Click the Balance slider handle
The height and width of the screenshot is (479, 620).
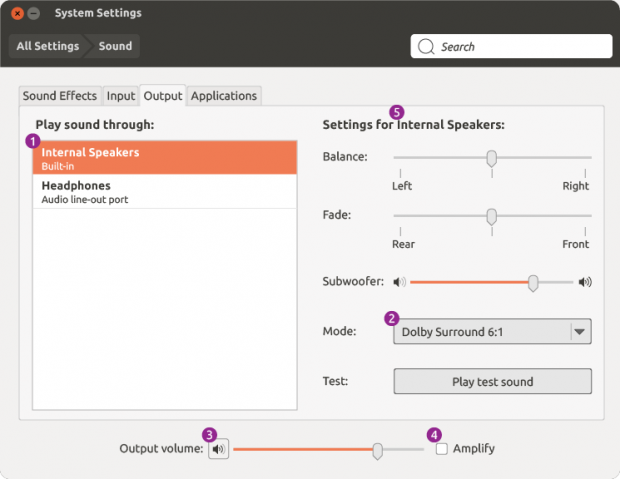tap(491, 158)
